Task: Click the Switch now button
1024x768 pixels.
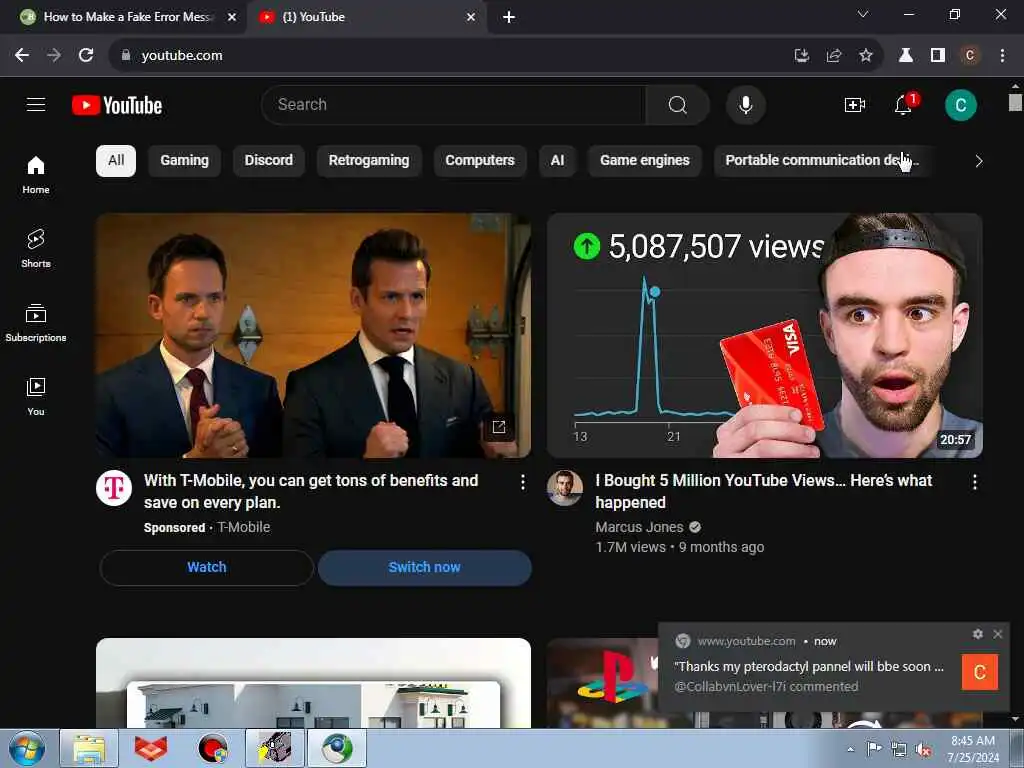Action: pos(424,568)
